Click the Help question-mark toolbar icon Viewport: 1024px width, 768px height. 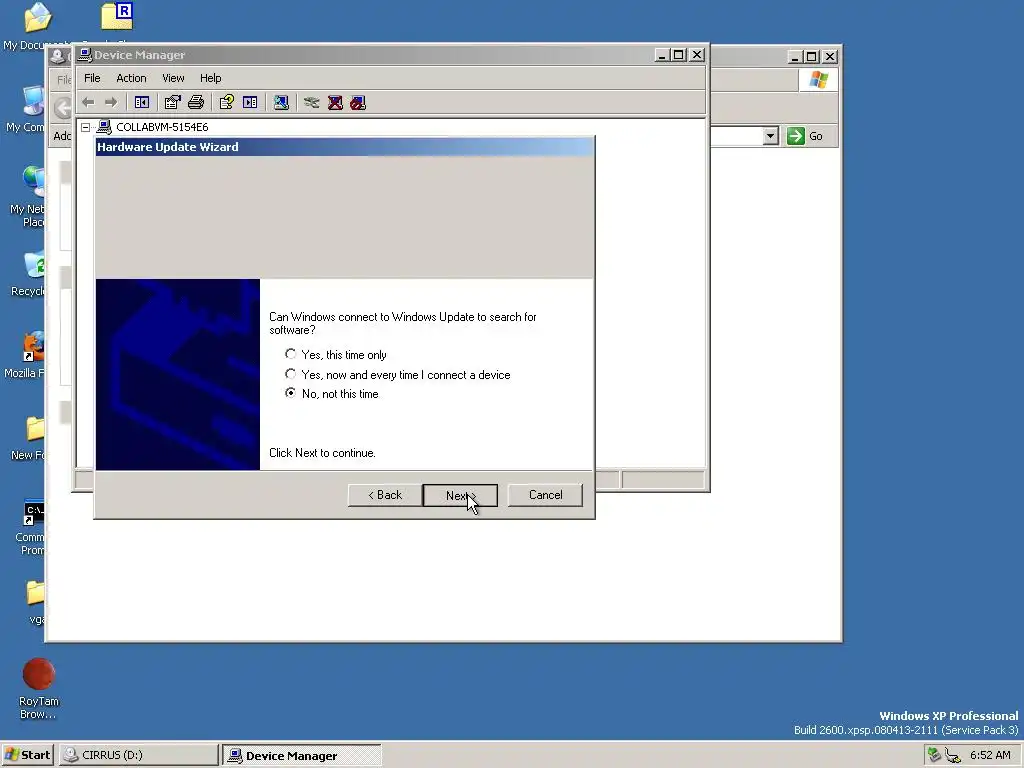click(227, 103)
